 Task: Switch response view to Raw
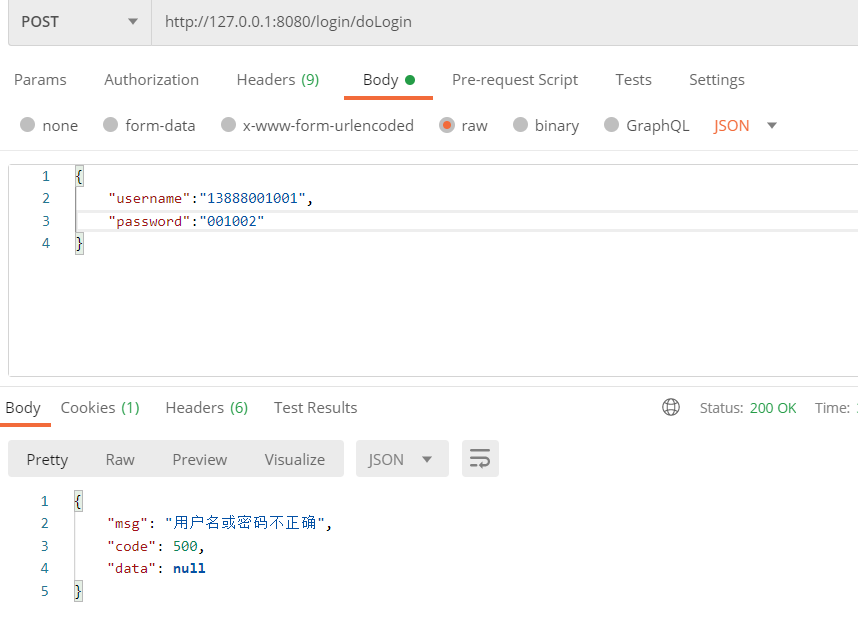click(x=120, y=459)
